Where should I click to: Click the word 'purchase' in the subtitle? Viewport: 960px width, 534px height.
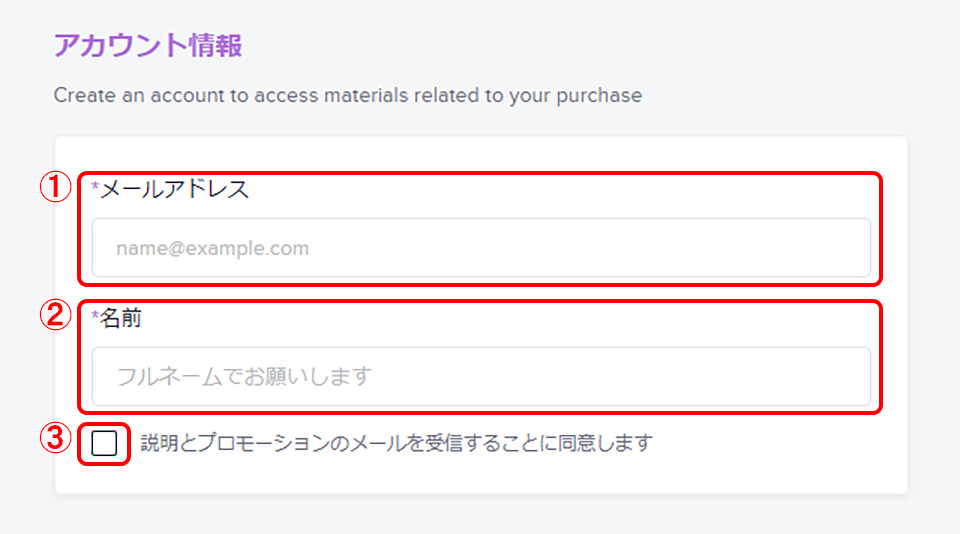(x=599, y=96)
